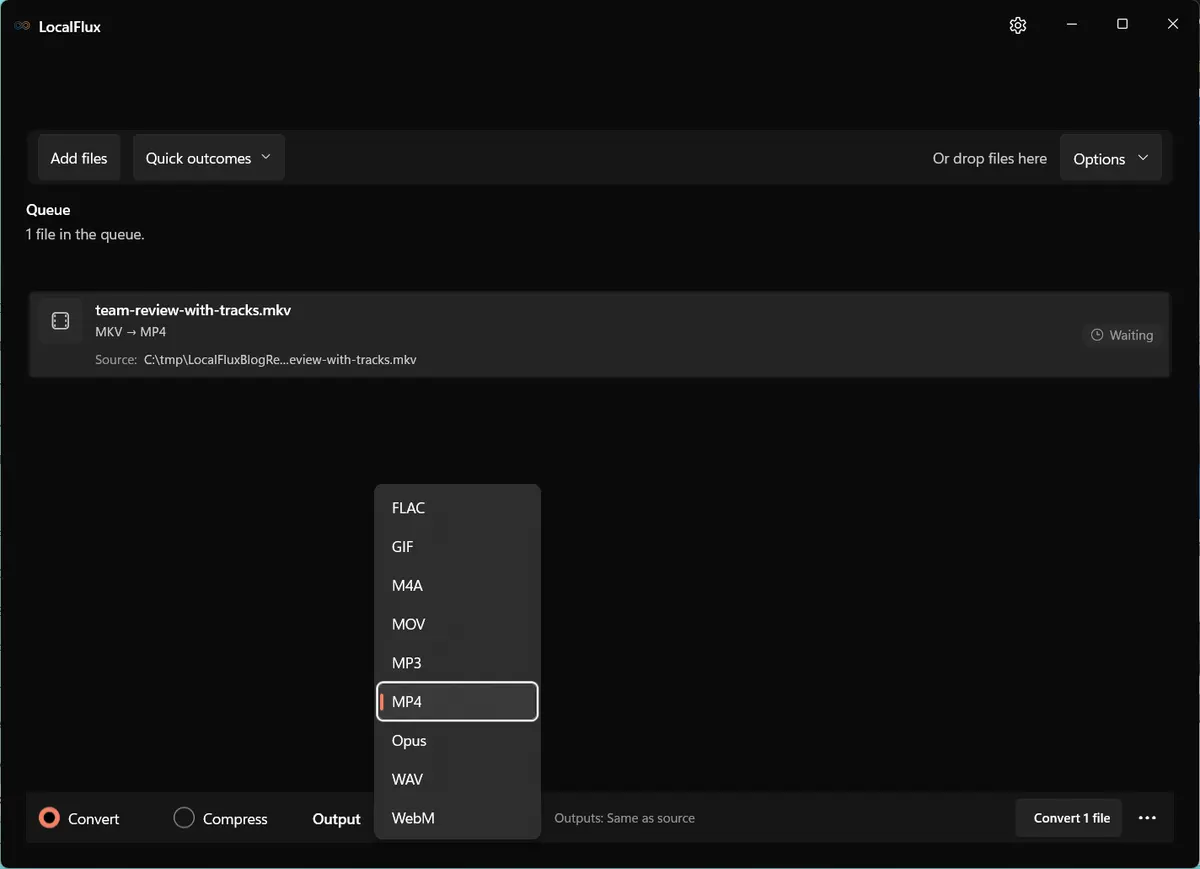Click the LocalFlux infinity logo icon

tap(22, 27)
